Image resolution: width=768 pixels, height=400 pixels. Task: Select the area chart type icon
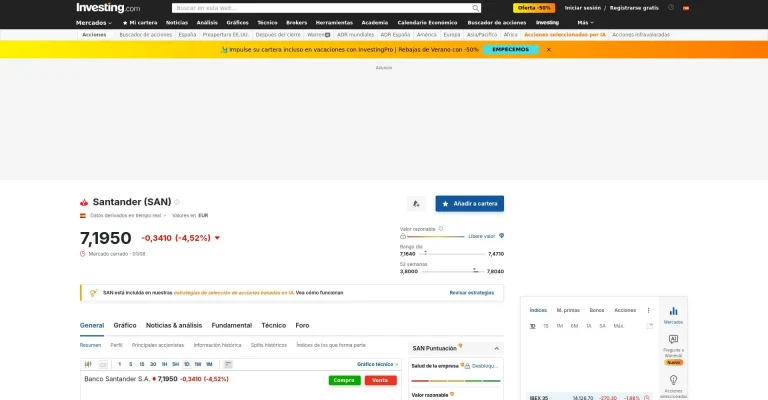[x=103, y=364]
